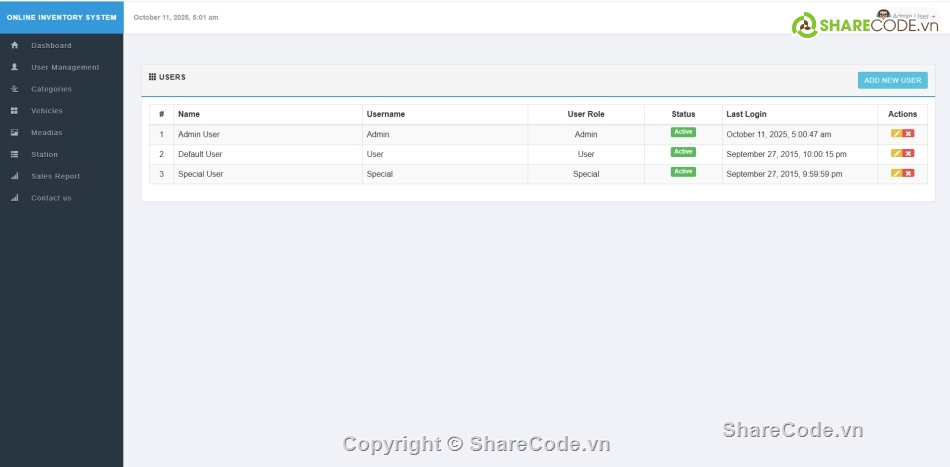Image resolution: width=950 pixels, height=467 pixels.
Task: Click the Online Inventory System header title
Action: click(x=62, y=17)
